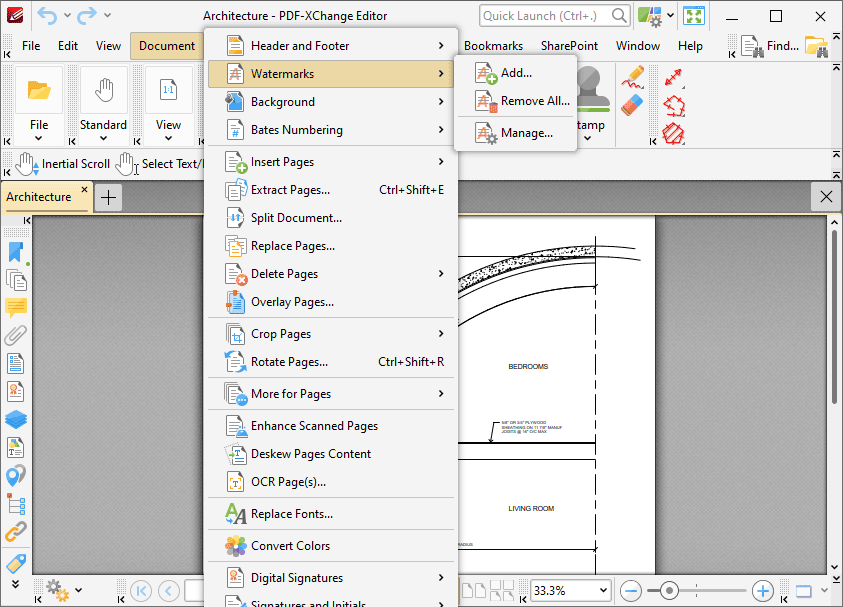The width and height of the screenshot is (843, 607).
Task: Open the Edit menu
Action: coord(68,46)
